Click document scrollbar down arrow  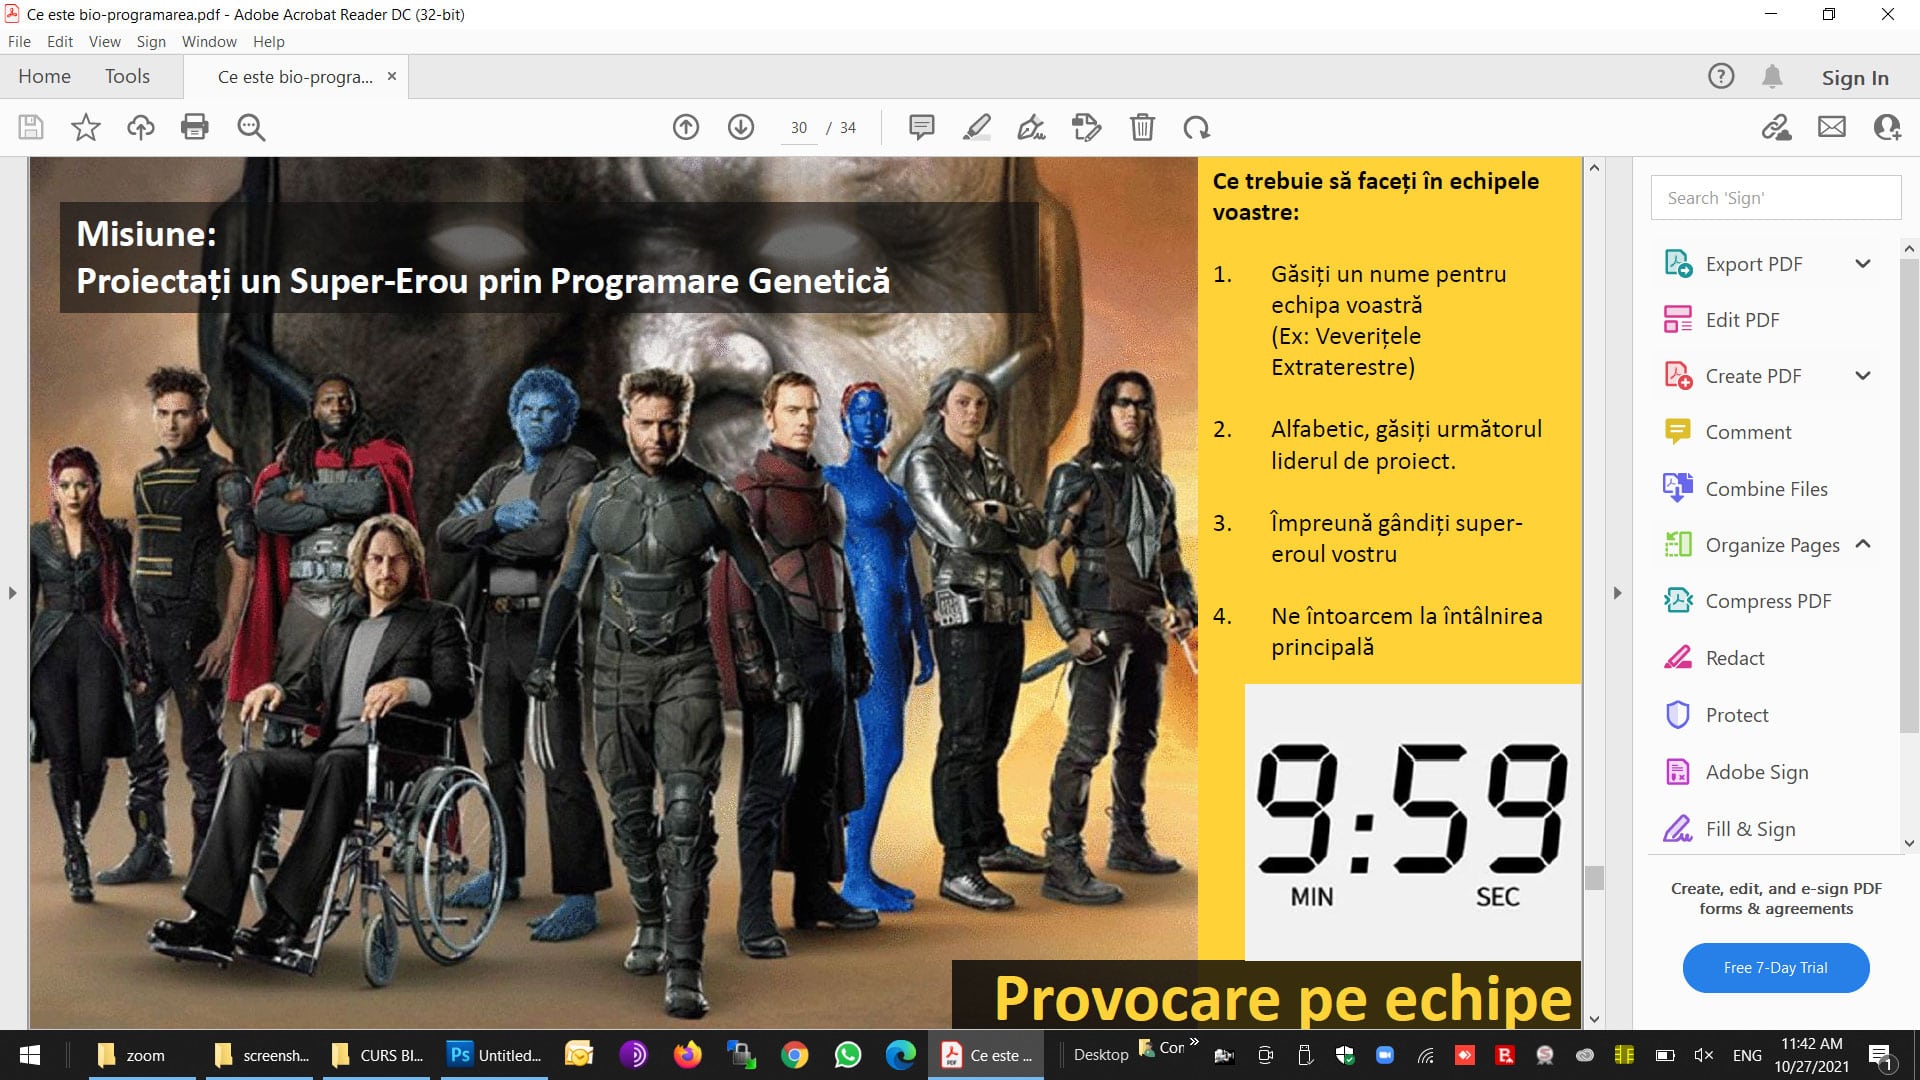click(1594, 1020)
